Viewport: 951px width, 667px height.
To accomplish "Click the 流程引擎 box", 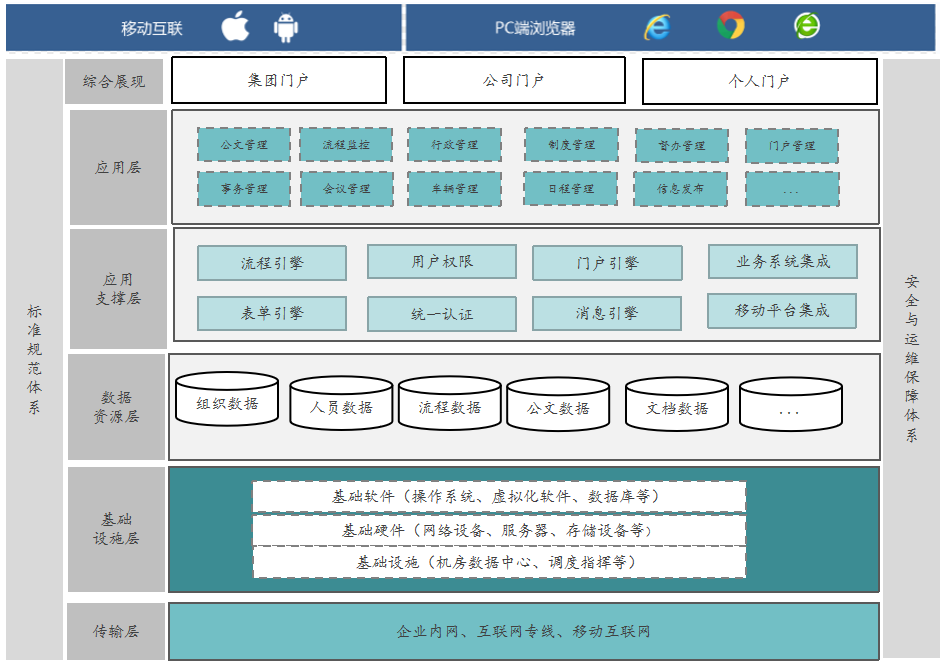I will click(x=272, y=264).
